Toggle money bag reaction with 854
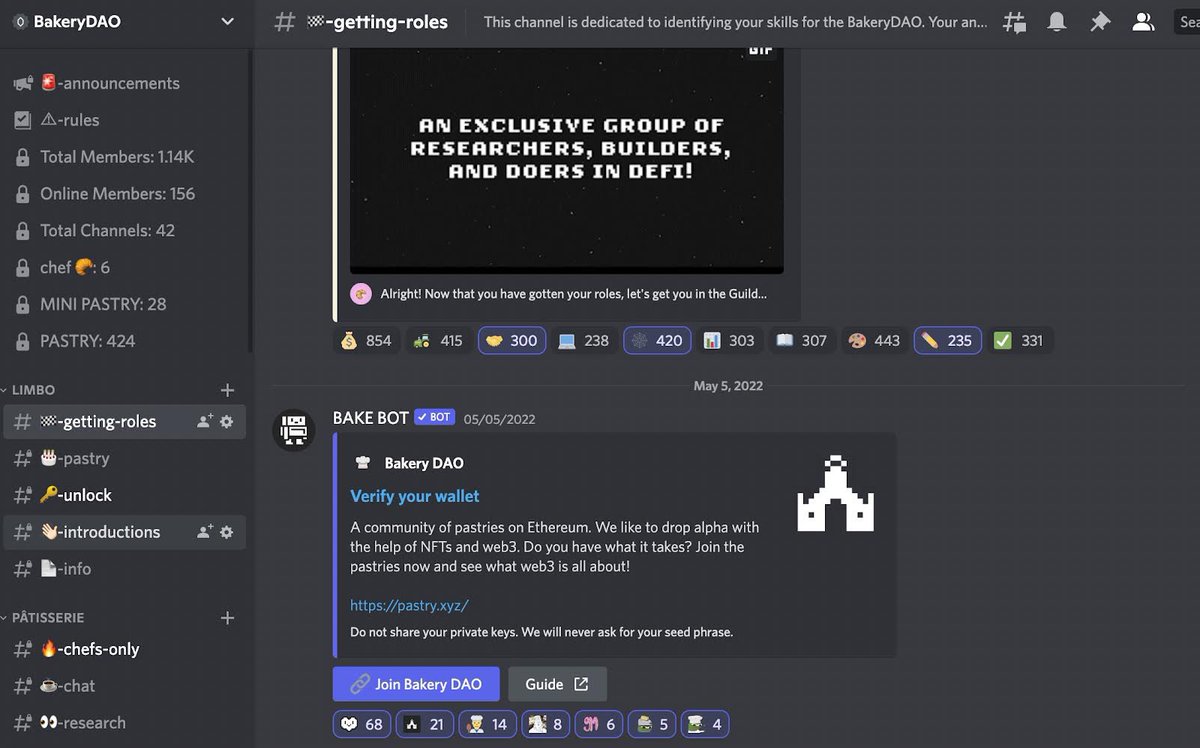1200x748 pixels. tap(365, 340)
